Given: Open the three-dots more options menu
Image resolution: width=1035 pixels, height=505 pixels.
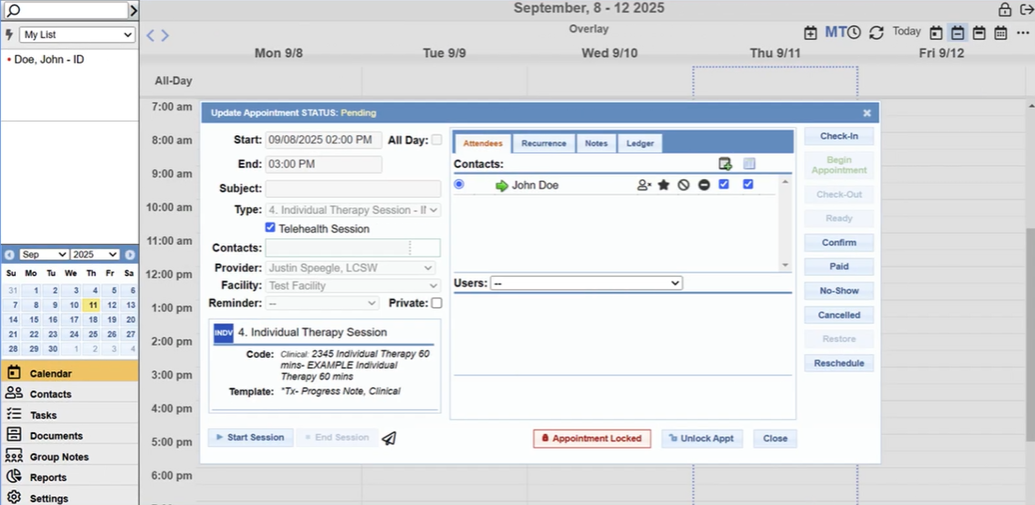Looking at the screenshot, I should [1023, 32].
